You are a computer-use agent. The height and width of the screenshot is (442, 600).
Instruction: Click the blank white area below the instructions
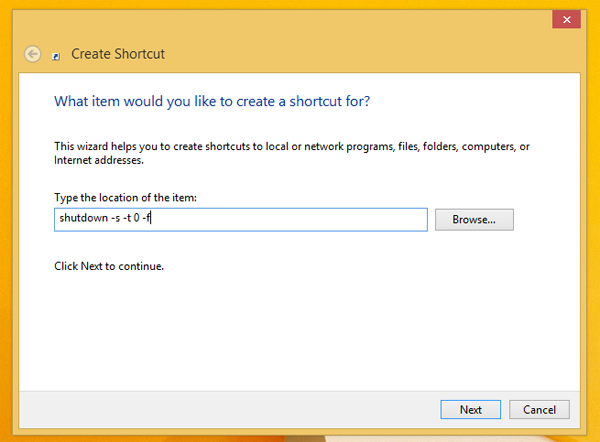point(300,330)
